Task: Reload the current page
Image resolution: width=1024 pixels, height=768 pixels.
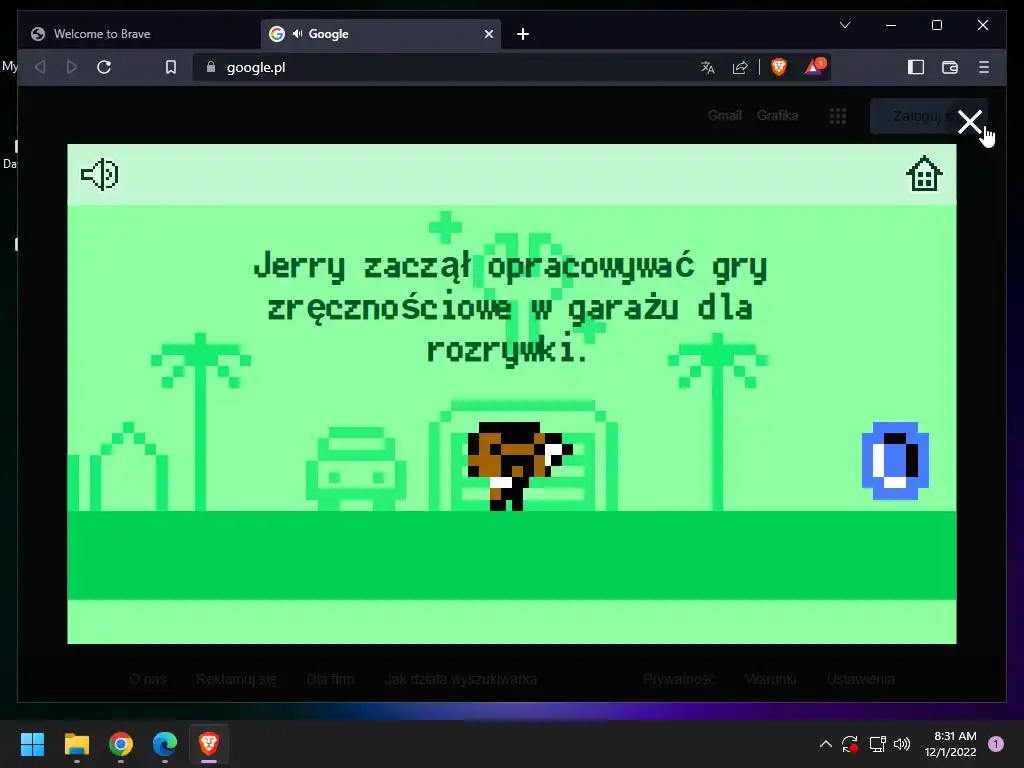Action: [x=104, y=67]
